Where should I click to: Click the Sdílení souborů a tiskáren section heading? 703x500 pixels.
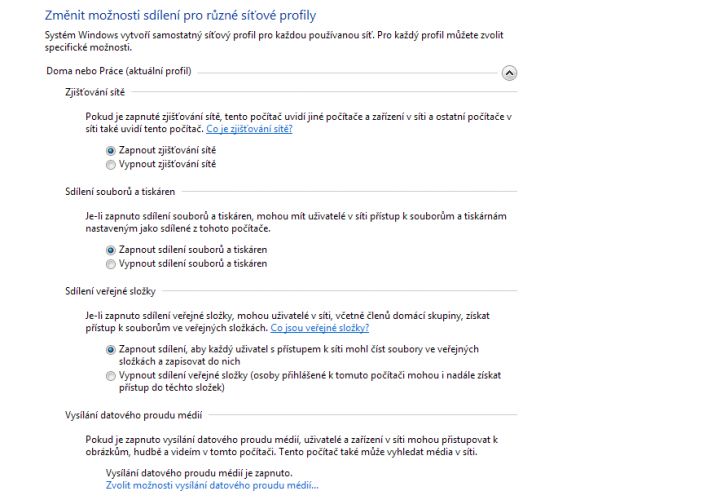[120, 191]
